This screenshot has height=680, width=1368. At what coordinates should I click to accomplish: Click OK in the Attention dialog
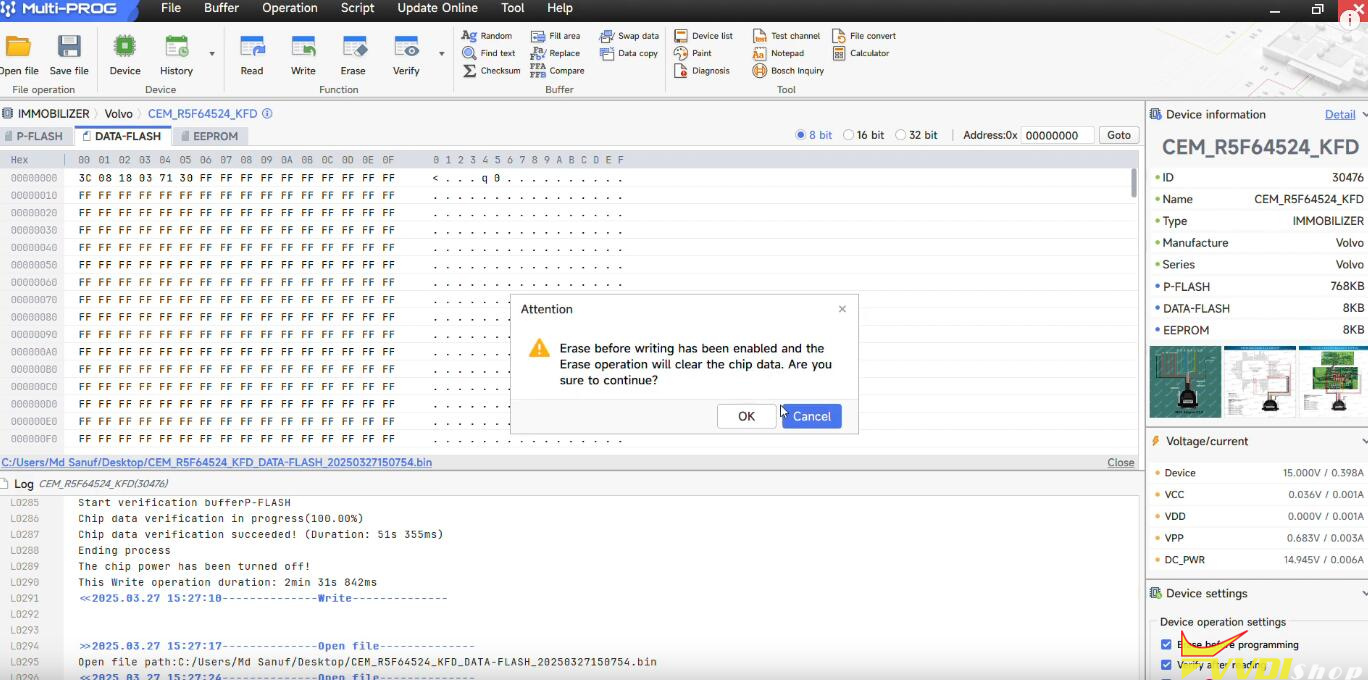(746, 416)
